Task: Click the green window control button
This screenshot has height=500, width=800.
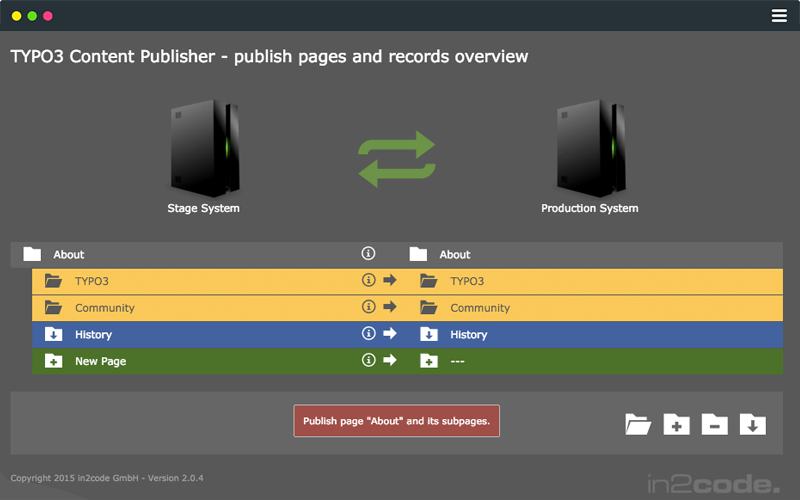Action: tap(32, 16)
